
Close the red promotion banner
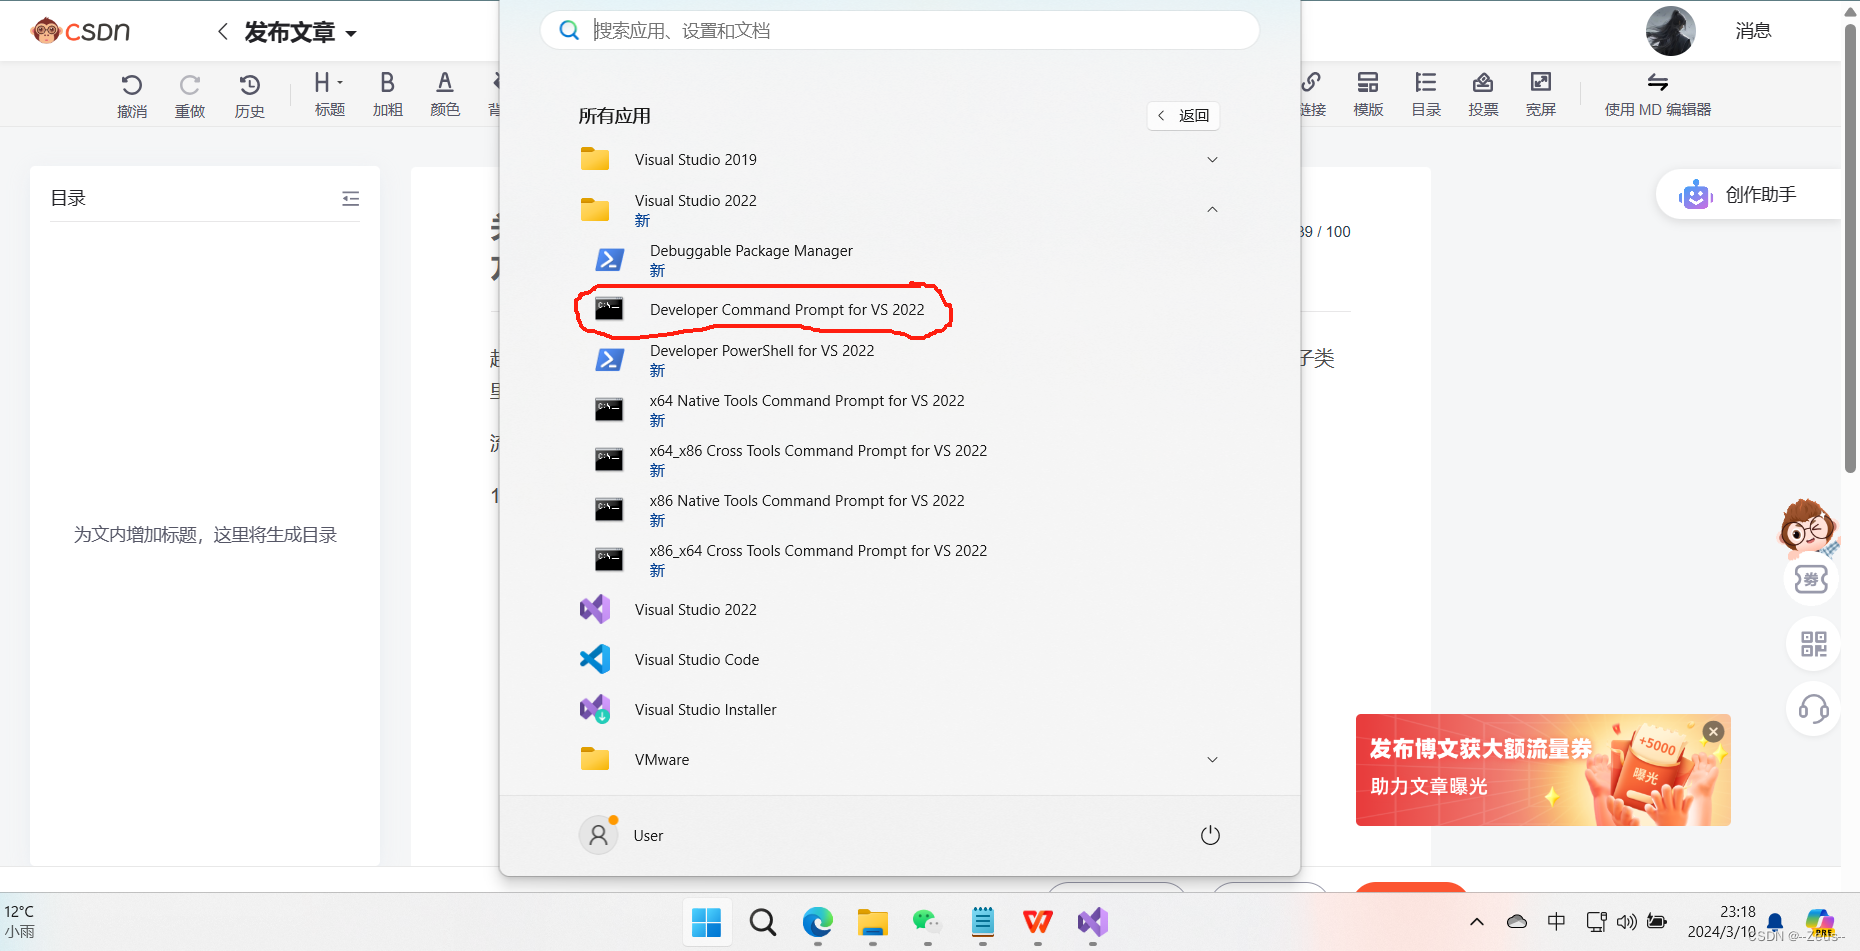click(x=1713, y=732)
